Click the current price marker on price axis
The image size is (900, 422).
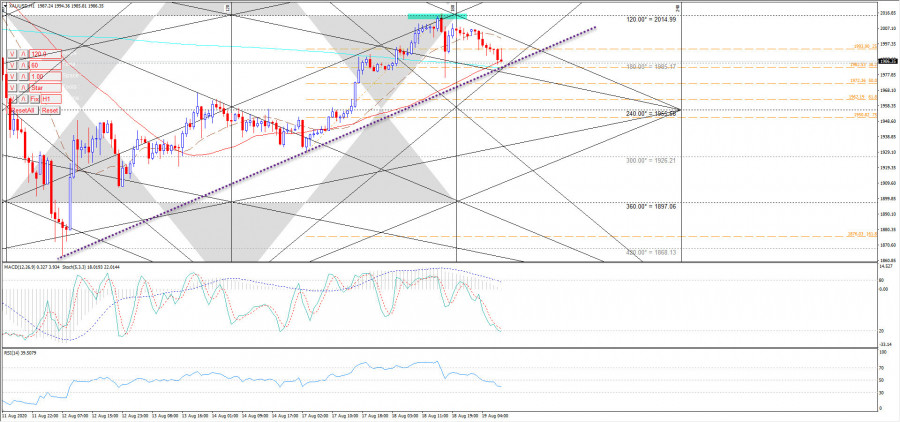tap(886, 61)
